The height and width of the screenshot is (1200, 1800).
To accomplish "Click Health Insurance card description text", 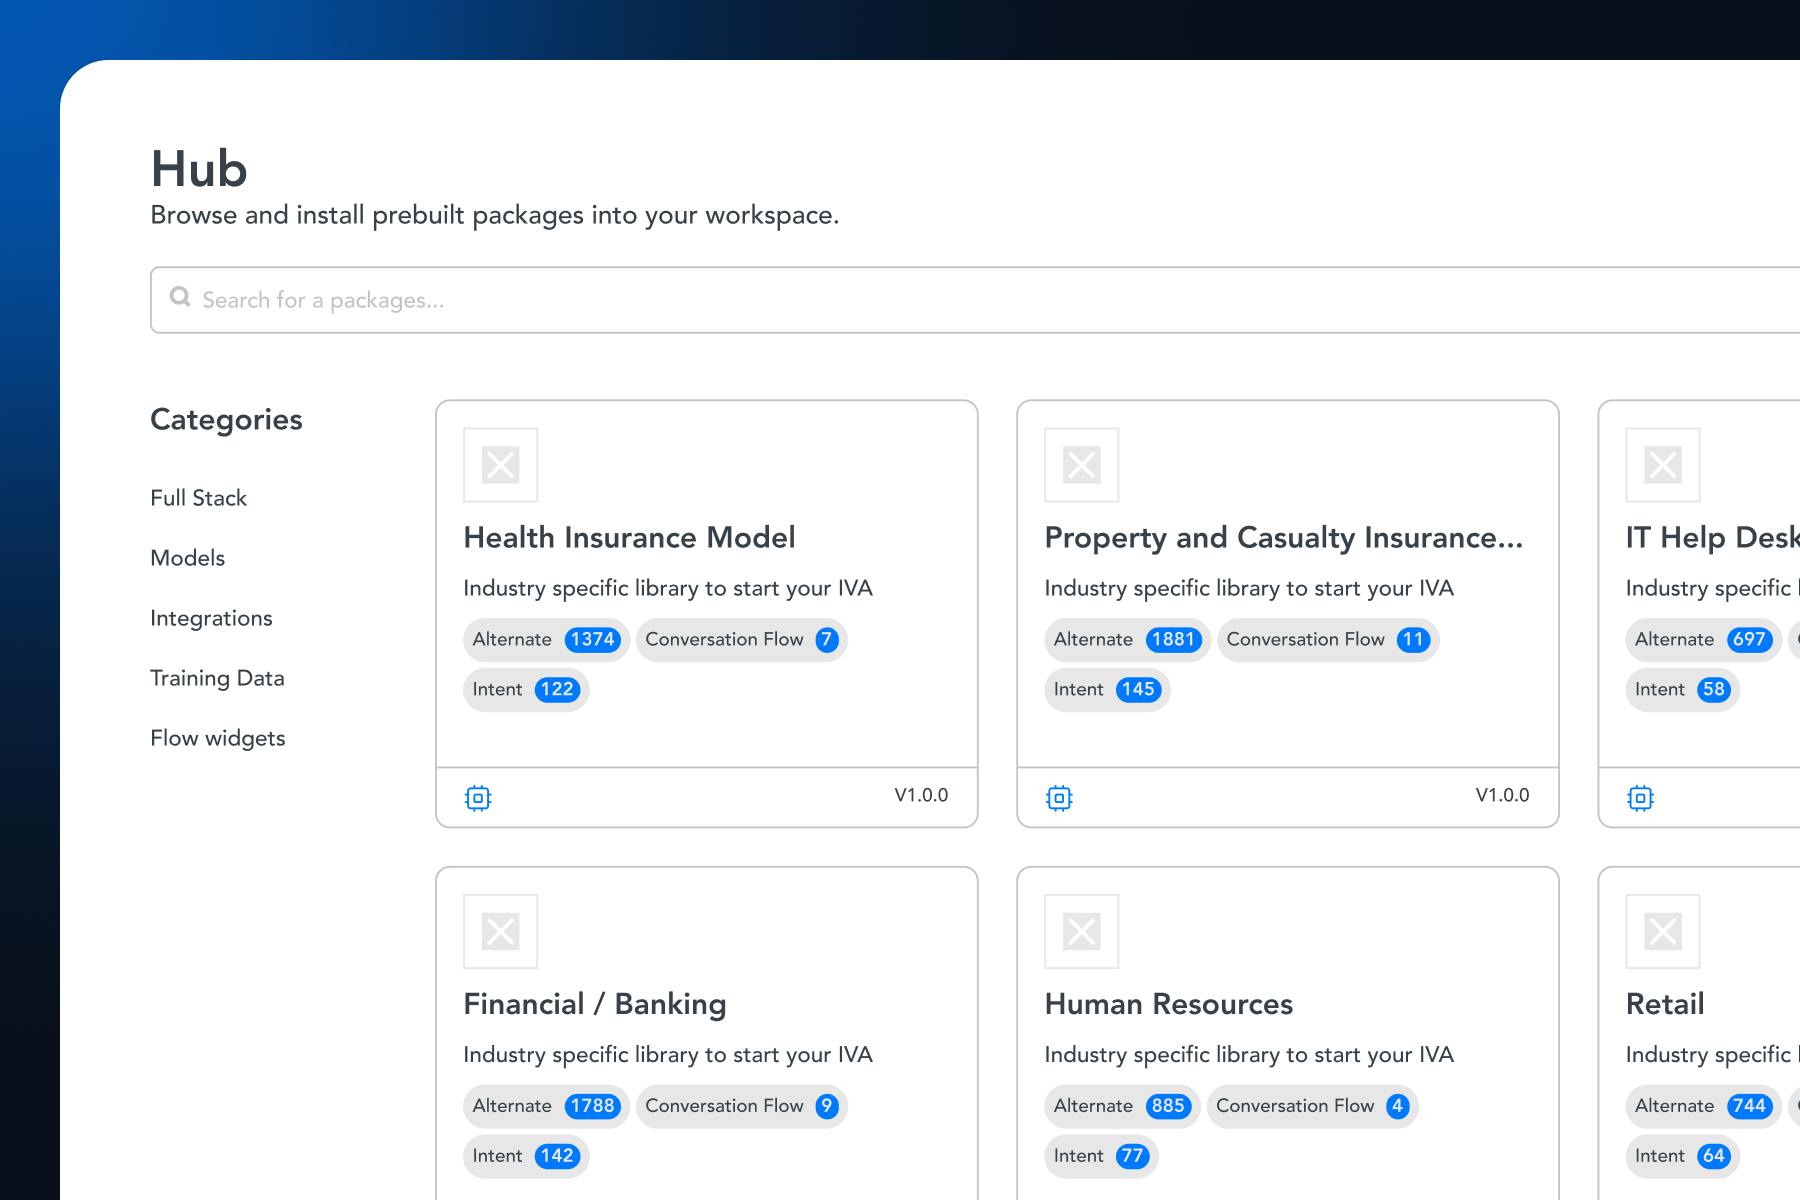I will pos(668,588).
